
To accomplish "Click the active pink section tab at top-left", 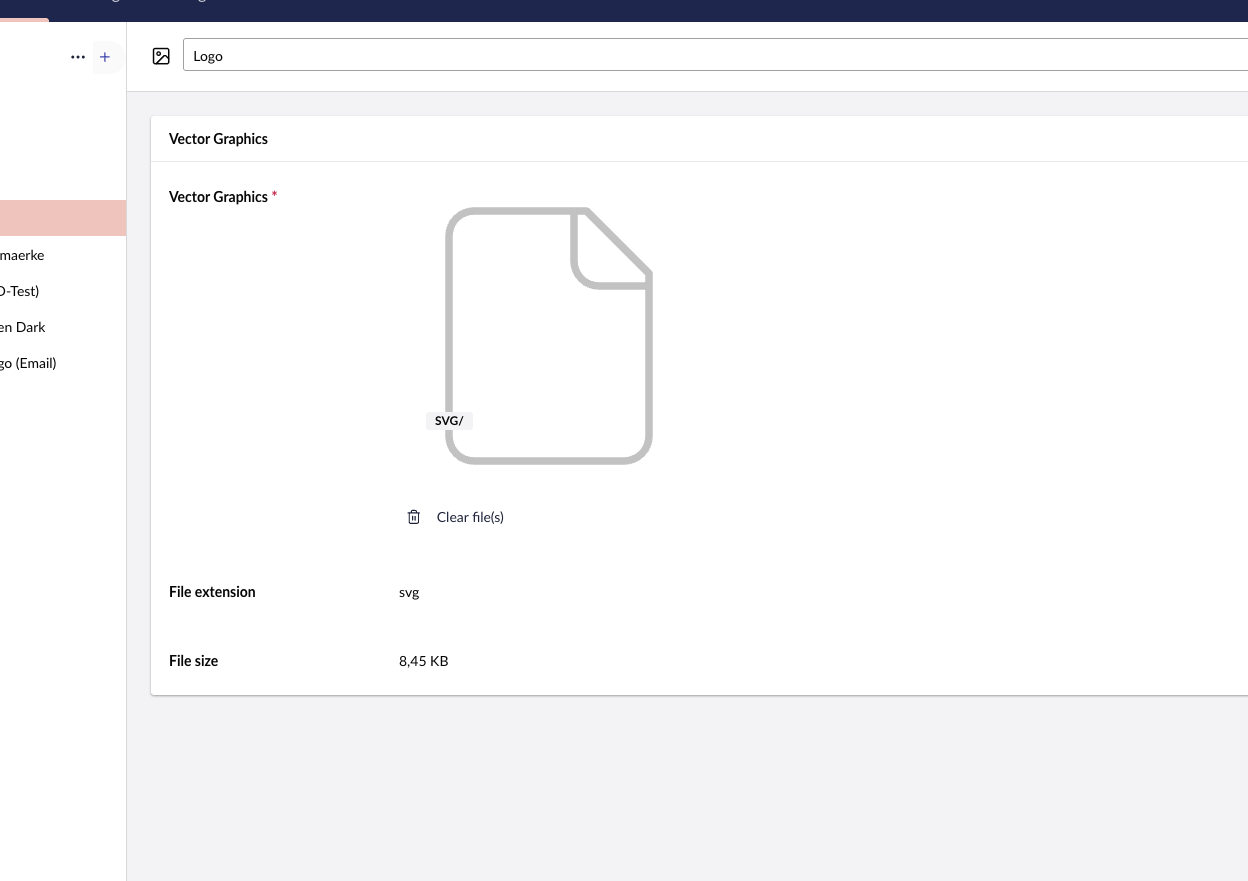I will pyautogui.click(x=24, y=19).
